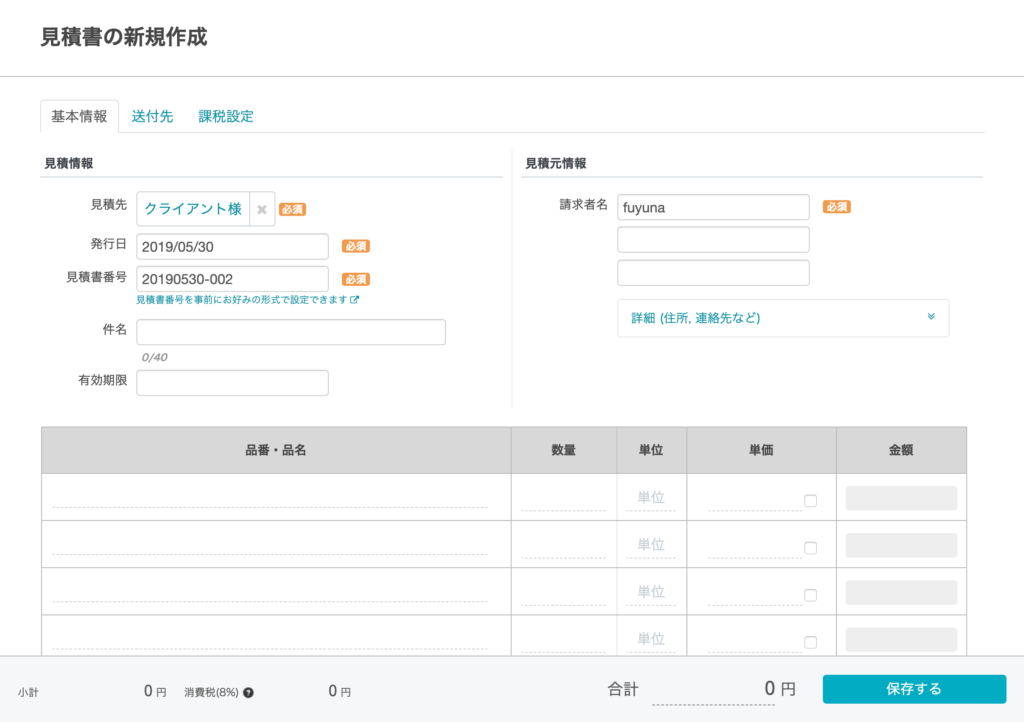Focus the 発行日 date field
This screenshot has height=722, width=1024.
[x=232, y=247]
